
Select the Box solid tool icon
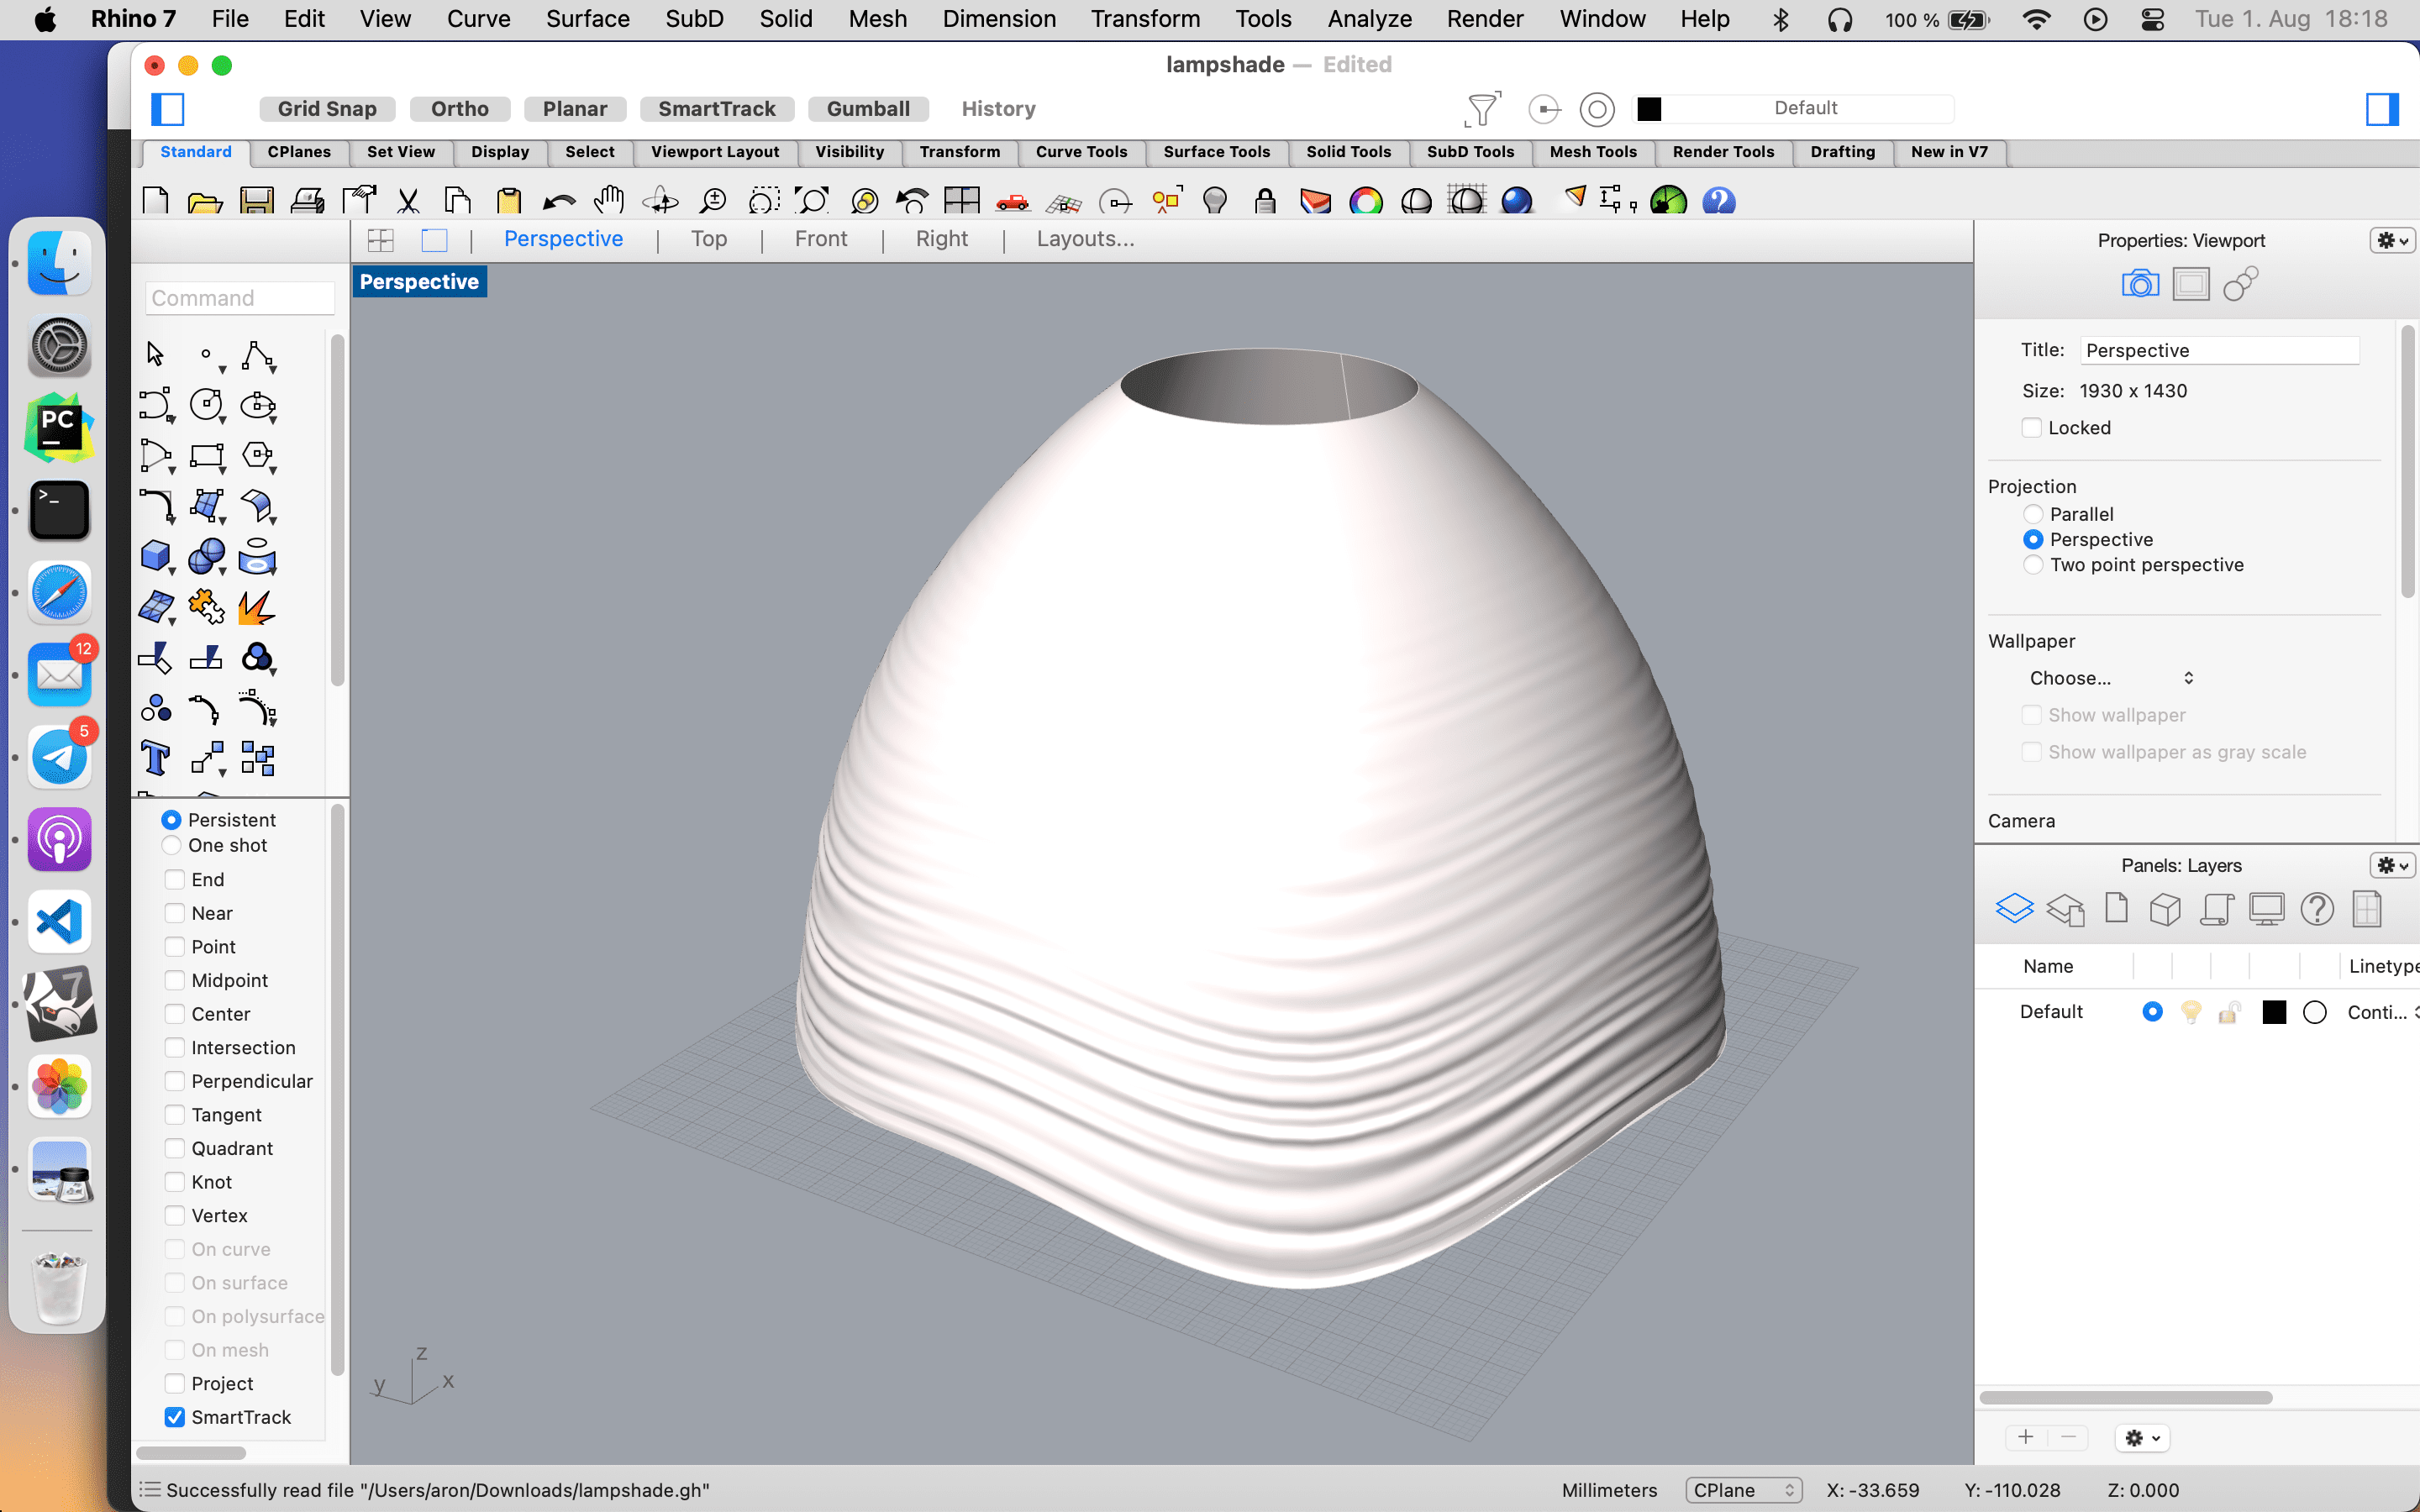pyautogui.click(x=156, y=556)
